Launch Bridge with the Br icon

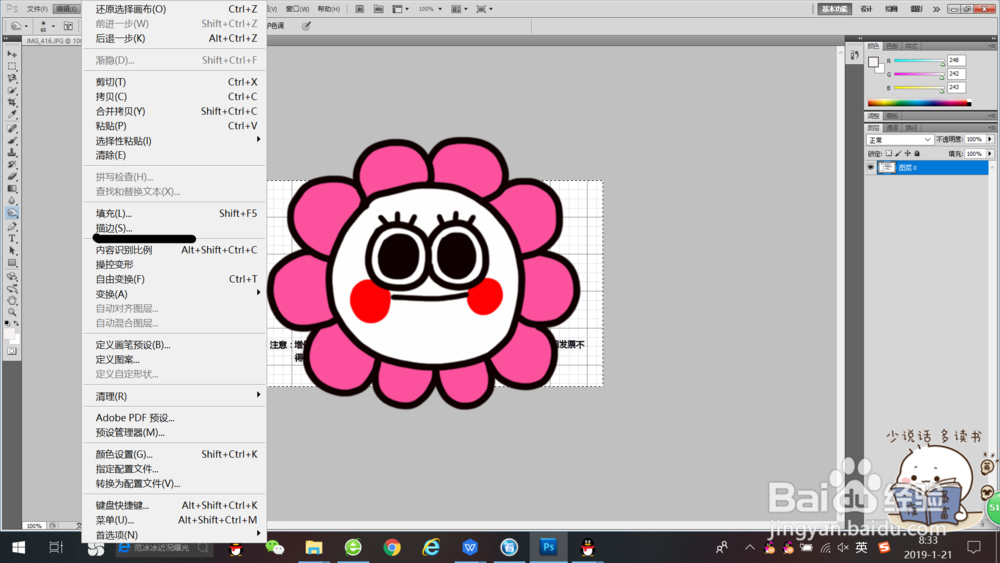tap(360, 9)
